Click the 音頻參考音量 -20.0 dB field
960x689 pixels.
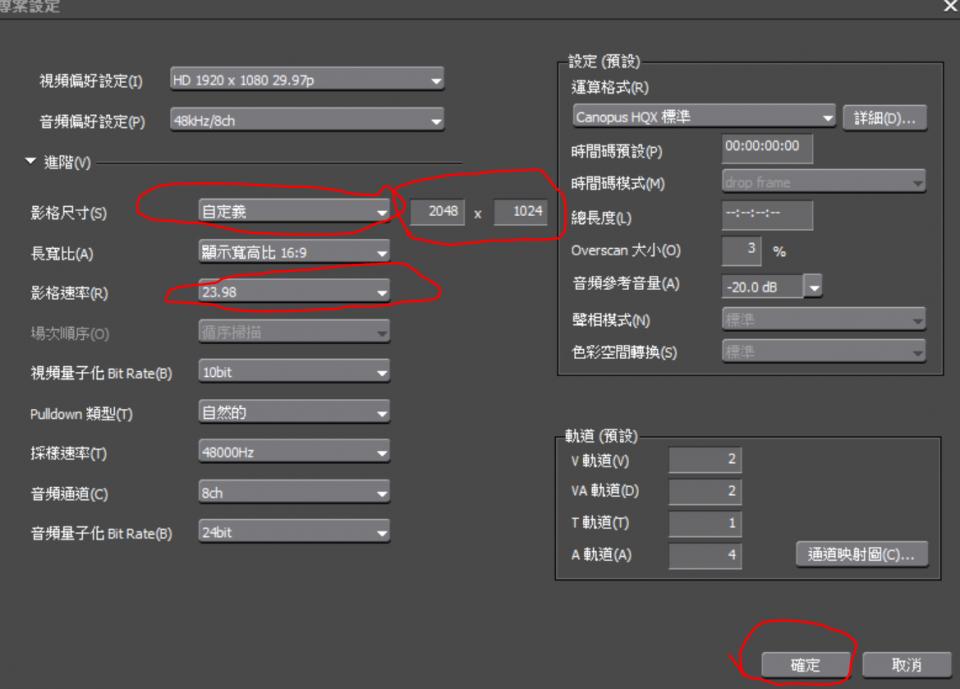[762, 286]
